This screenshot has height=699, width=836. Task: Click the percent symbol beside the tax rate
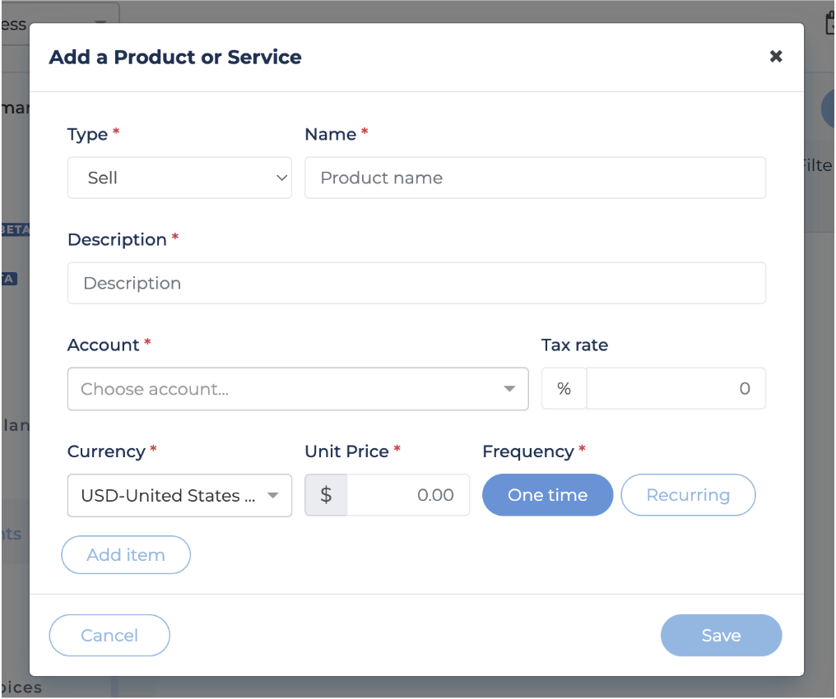[564, 389]
